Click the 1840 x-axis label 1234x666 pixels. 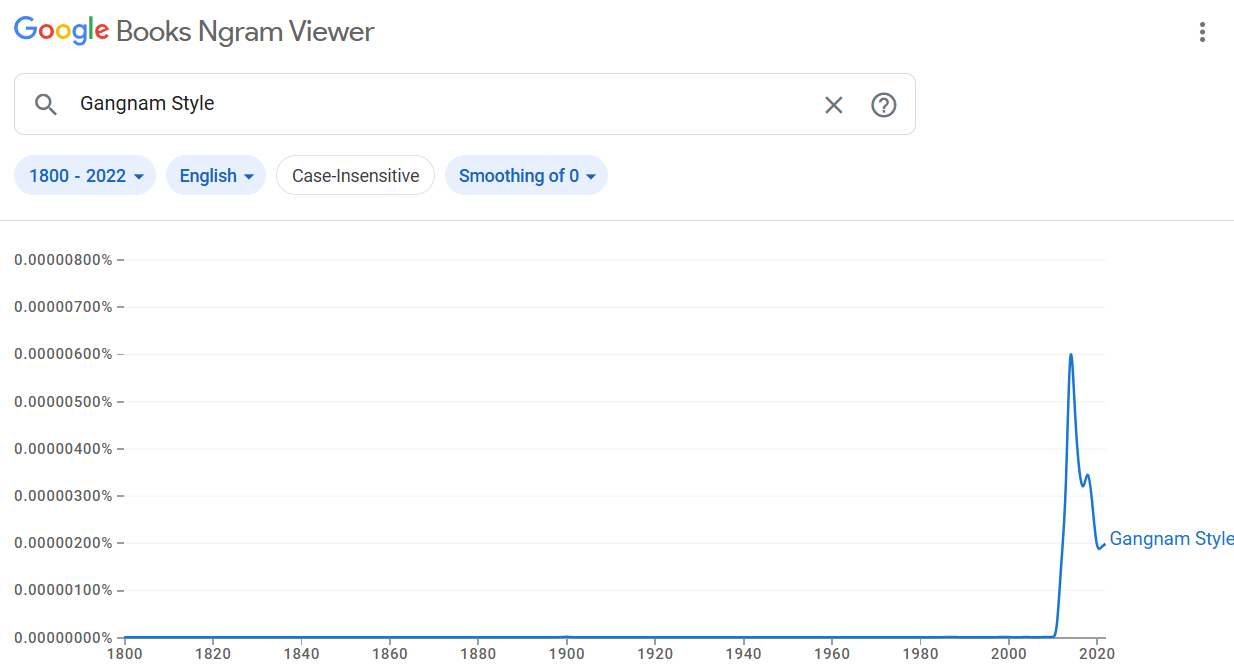click(301, 654)
